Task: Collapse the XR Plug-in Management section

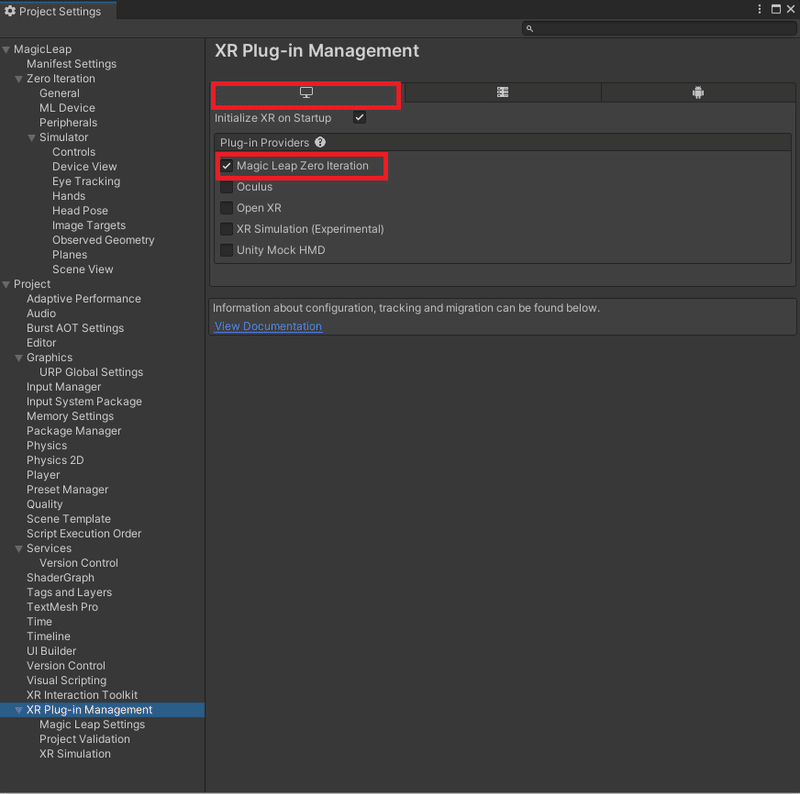Action: [x=19, y=710]
